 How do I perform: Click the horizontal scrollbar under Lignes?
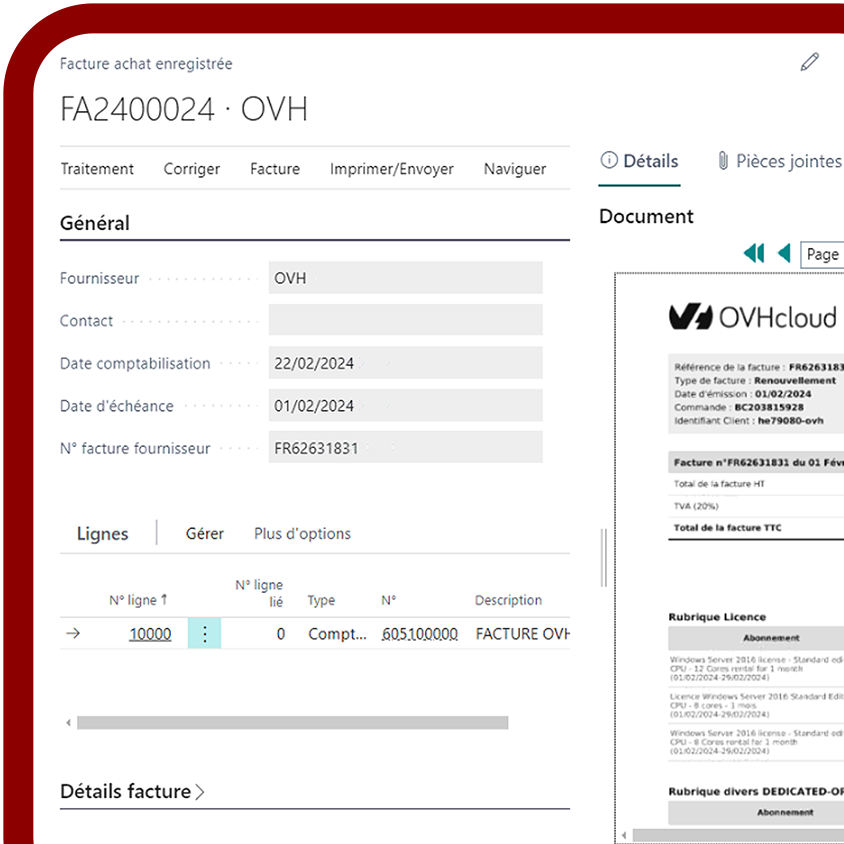tap(292, 722)
